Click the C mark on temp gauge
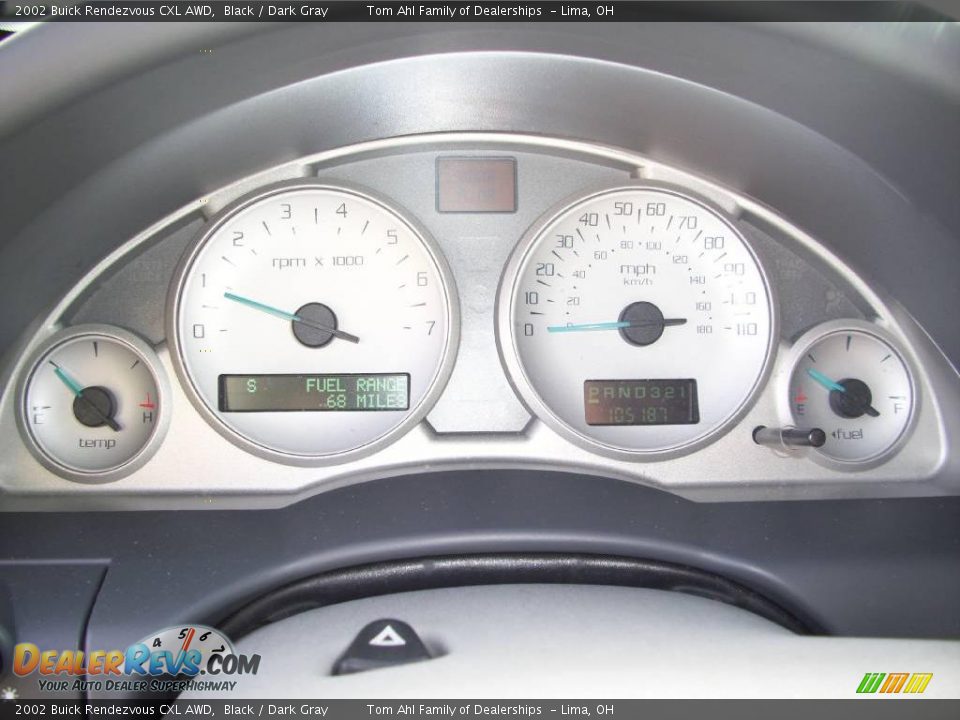960x720 pixels. [x=39, y=419]
